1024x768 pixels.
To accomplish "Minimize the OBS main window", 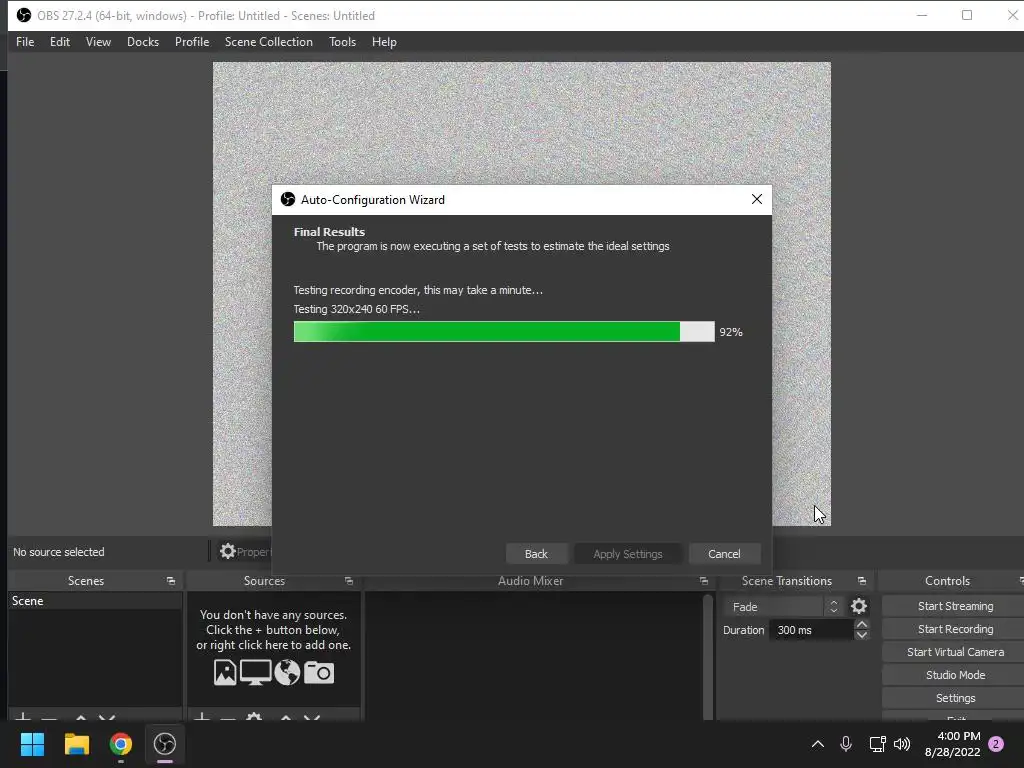I will tap(921, 15).
